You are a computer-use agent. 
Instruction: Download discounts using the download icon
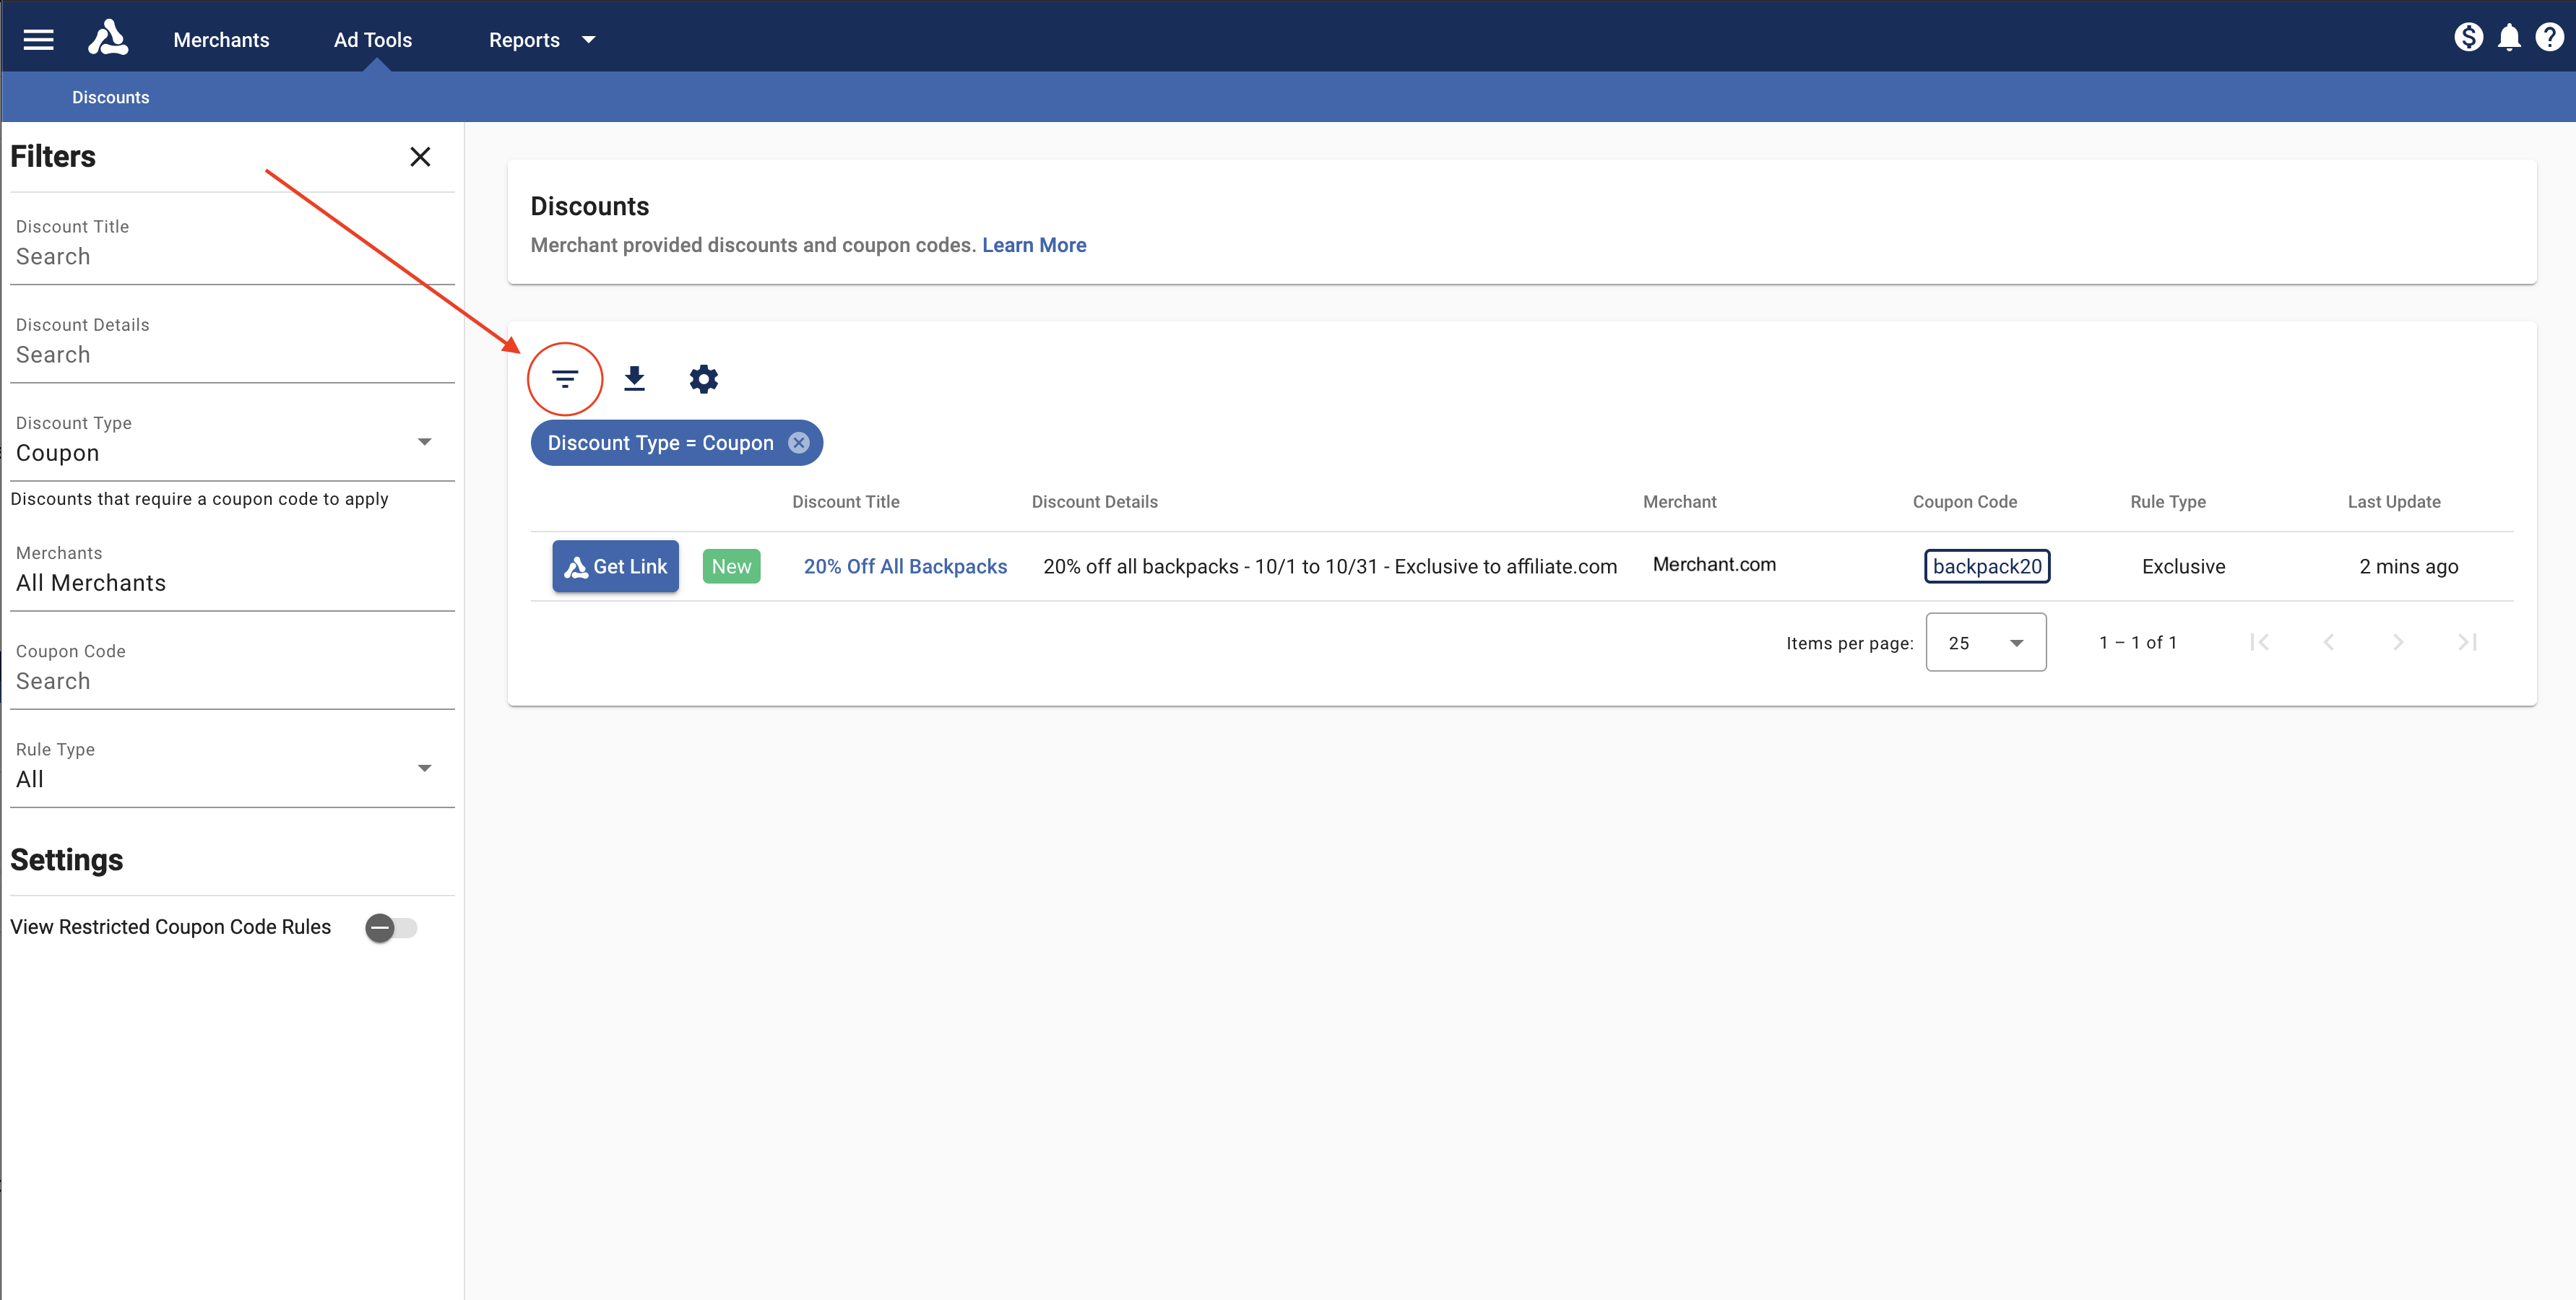634,379
